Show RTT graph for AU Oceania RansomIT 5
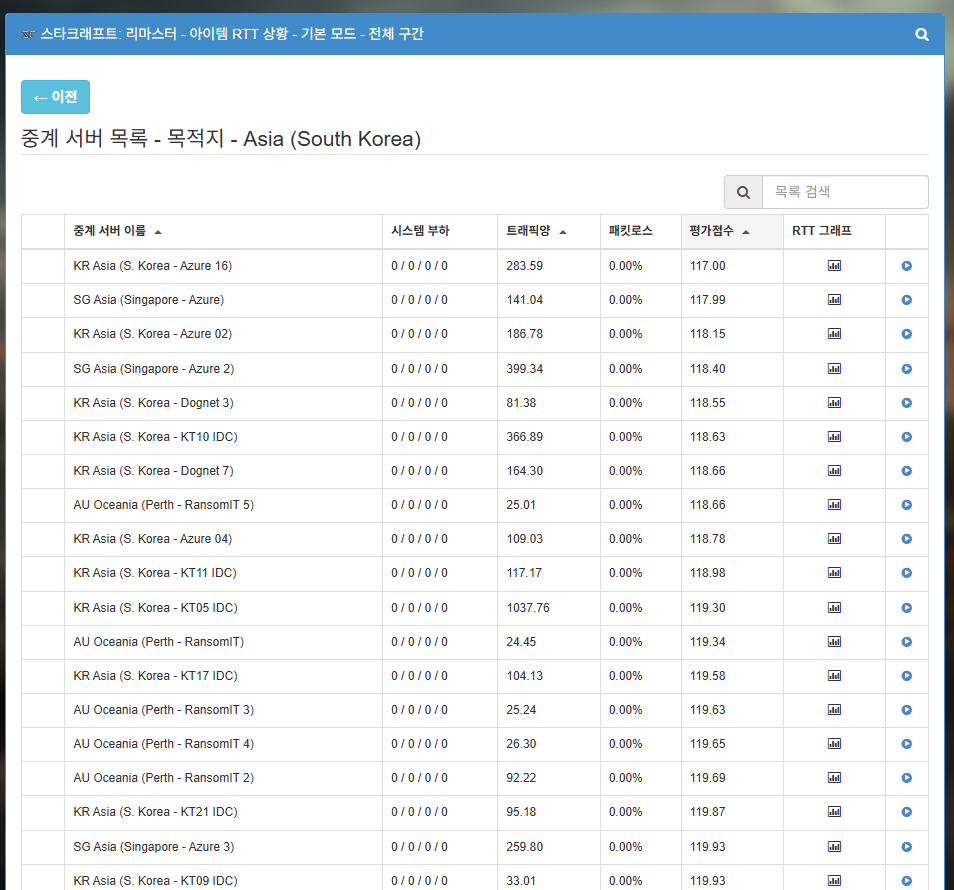954x890 pixels. pyautogui.click(x=834, y=505)
